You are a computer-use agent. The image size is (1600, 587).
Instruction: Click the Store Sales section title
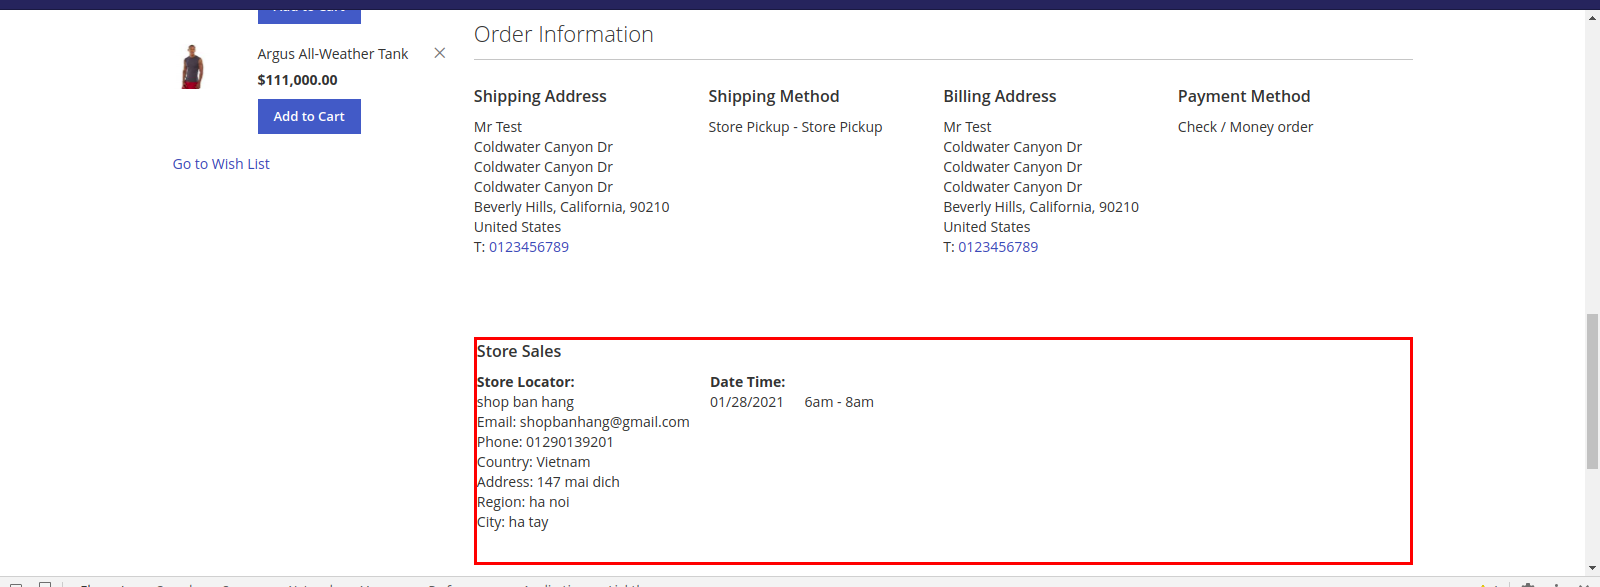(x=519, y=351)
